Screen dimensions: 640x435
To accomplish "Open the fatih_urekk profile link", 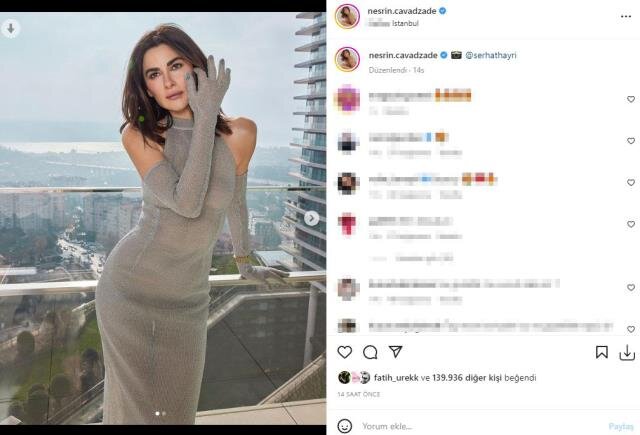I will [x=396, y=378].
